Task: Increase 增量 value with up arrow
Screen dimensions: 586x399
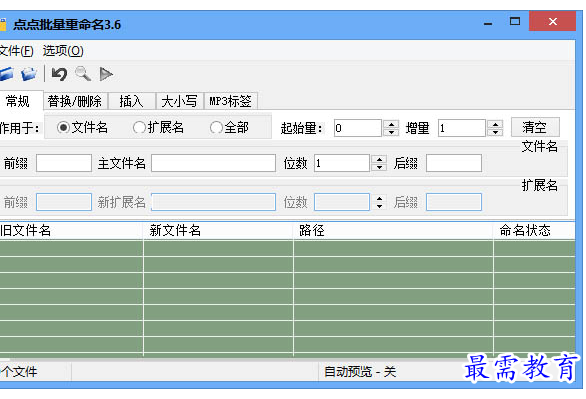Action: 495,124
